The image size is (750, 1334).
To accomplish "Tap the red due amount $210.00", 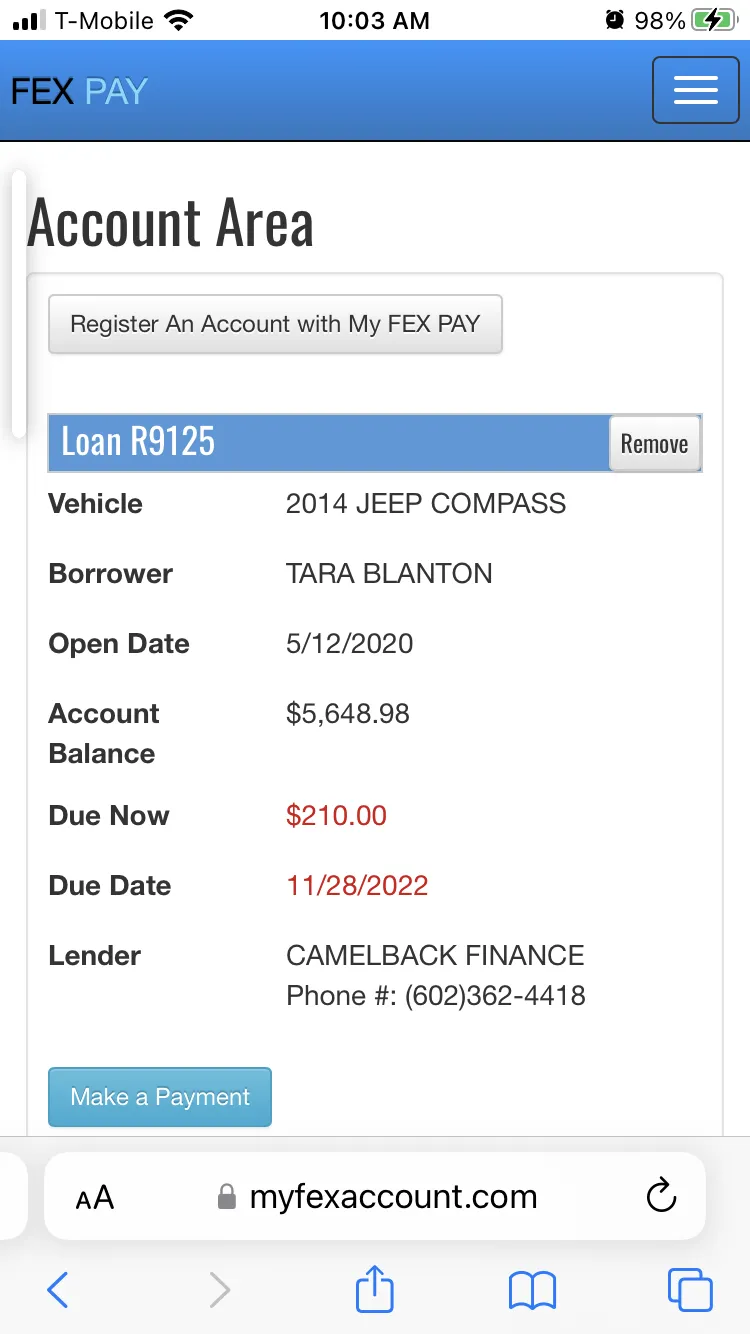I will (x=336, y=815).
